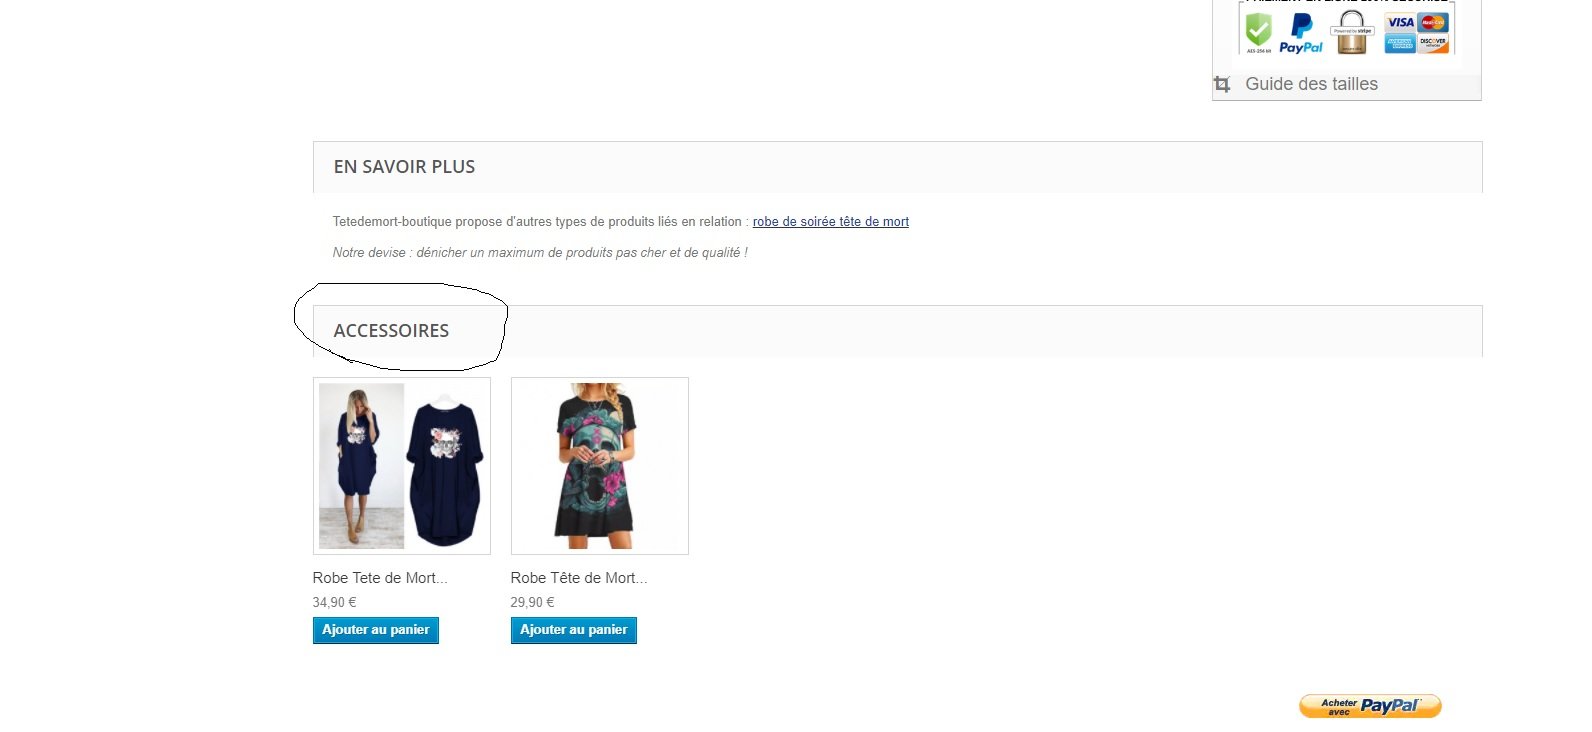The width and height of the screenshot is (1592, 732).
Task: Select the ACCESSOIRES section header
Action: 898,331
